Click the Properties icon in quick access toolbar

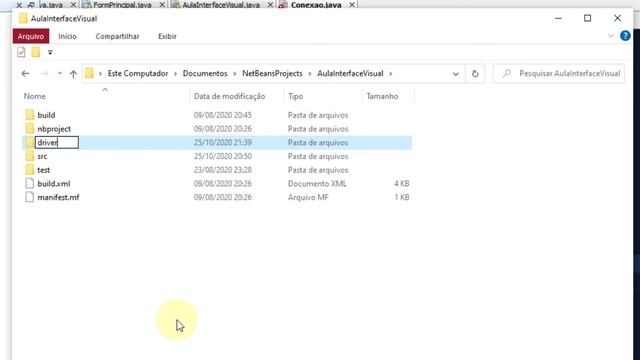[x=21, y=52]
